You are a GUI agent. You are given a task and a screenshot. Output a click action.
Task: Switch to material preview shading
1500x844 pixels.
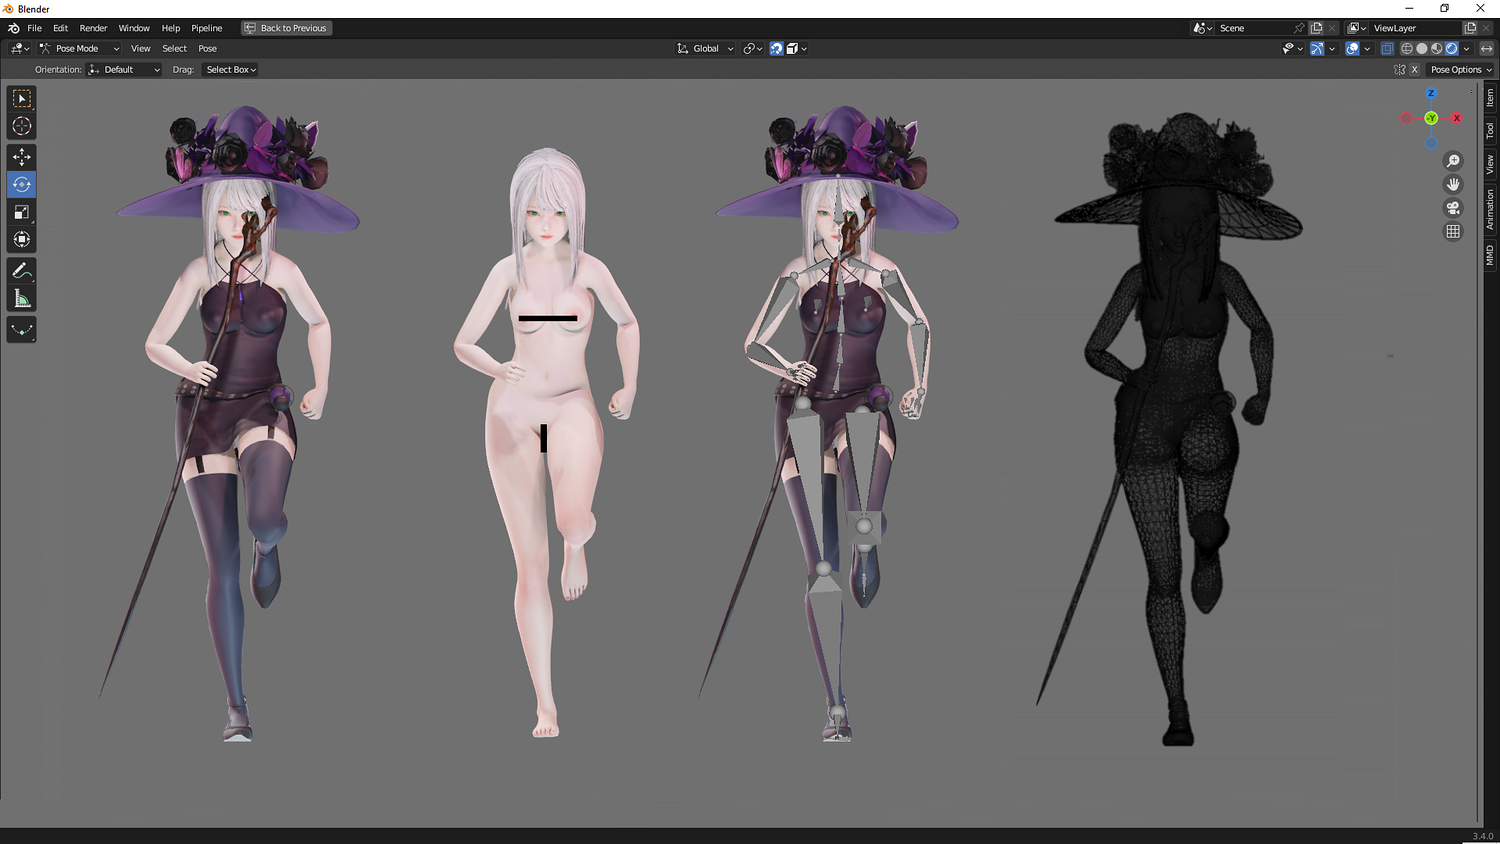1437,48
